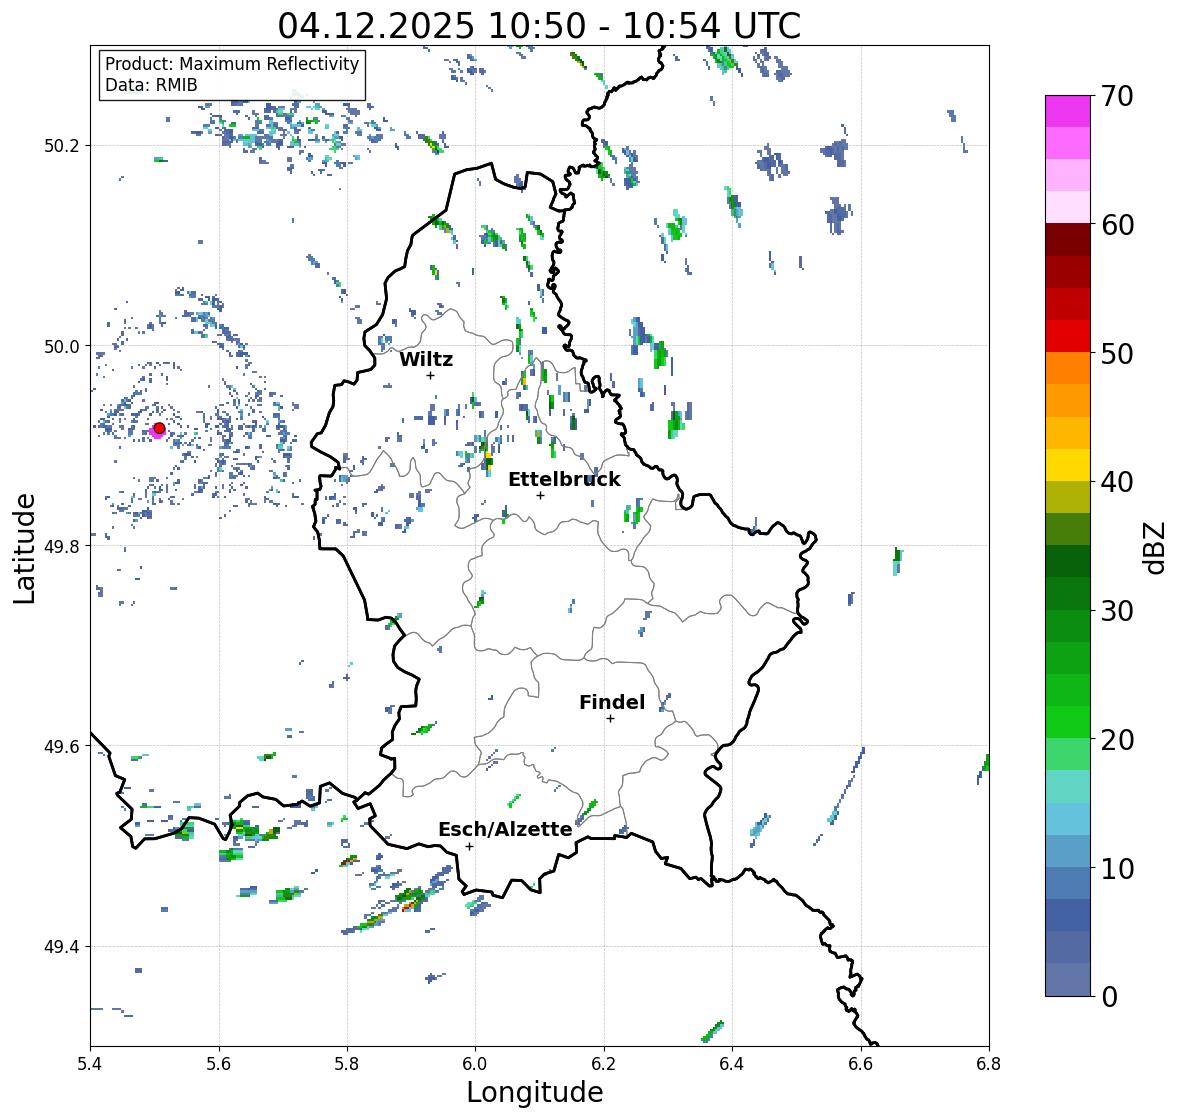Click the Longitude axis label
The height and width of the screenshot is (1117, 1179).
coord(535,1092)
